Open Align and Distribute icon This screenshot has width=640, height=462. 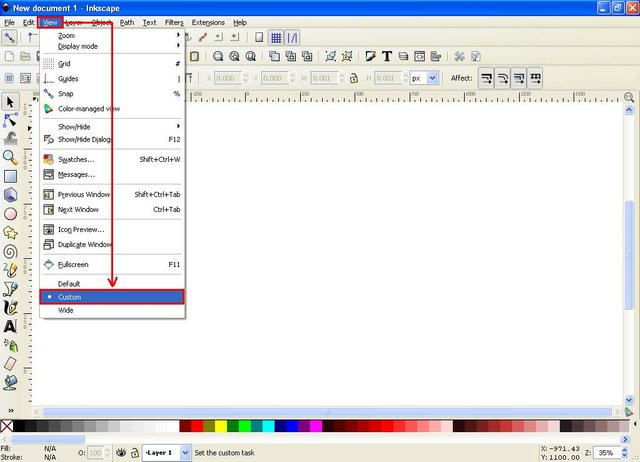pyautogui.click(x=436, y=56)
